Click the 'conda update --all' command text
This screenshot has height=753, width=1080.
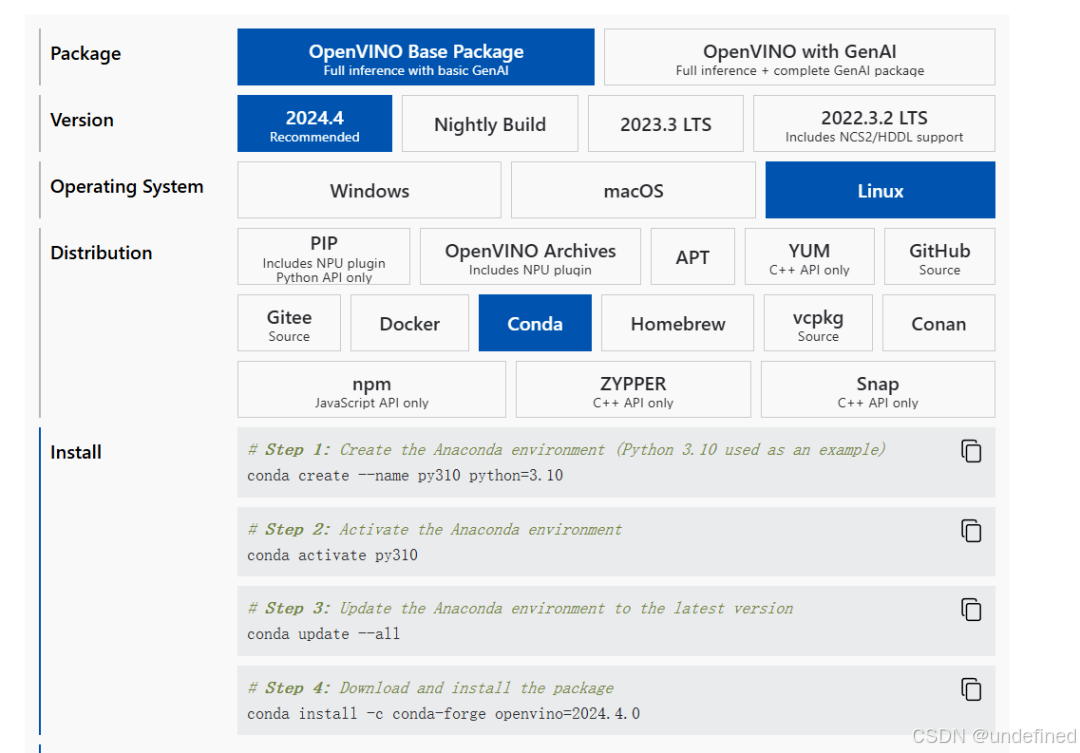click(x=324, y=634)
